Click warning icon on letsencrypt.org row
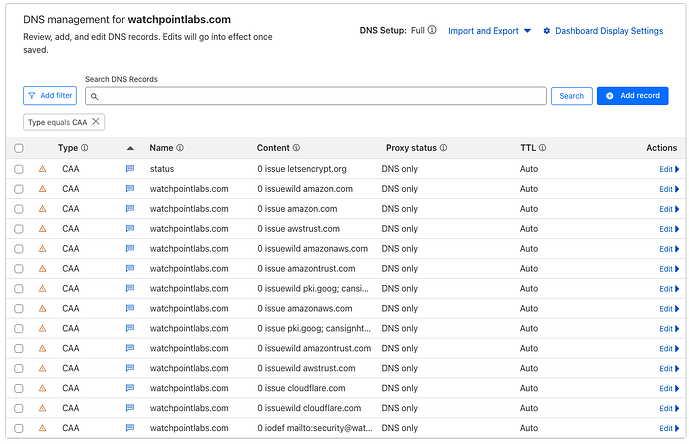This screenshot has width=689, height=444. (42, 169)
